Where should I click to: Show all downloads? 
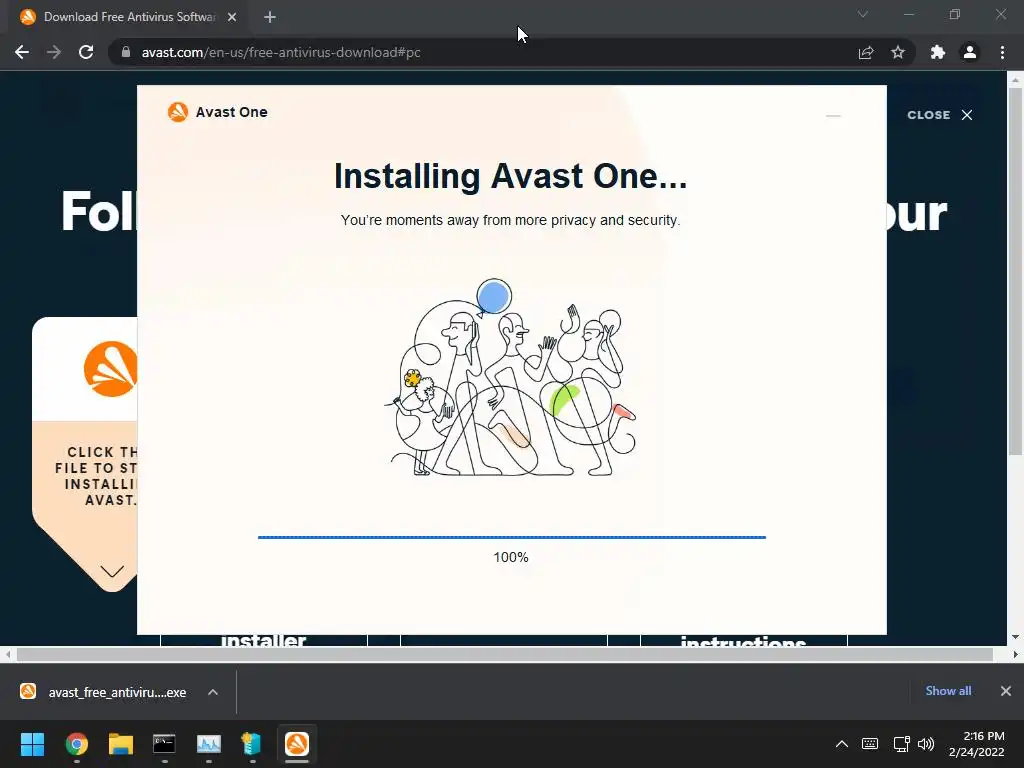pyautogui.click(x=948, y=691)
